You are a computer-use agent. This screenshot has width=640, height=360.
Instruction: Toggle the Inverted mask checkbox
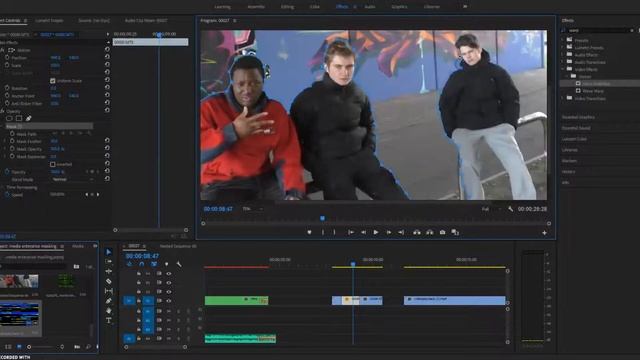click(53, 164)
